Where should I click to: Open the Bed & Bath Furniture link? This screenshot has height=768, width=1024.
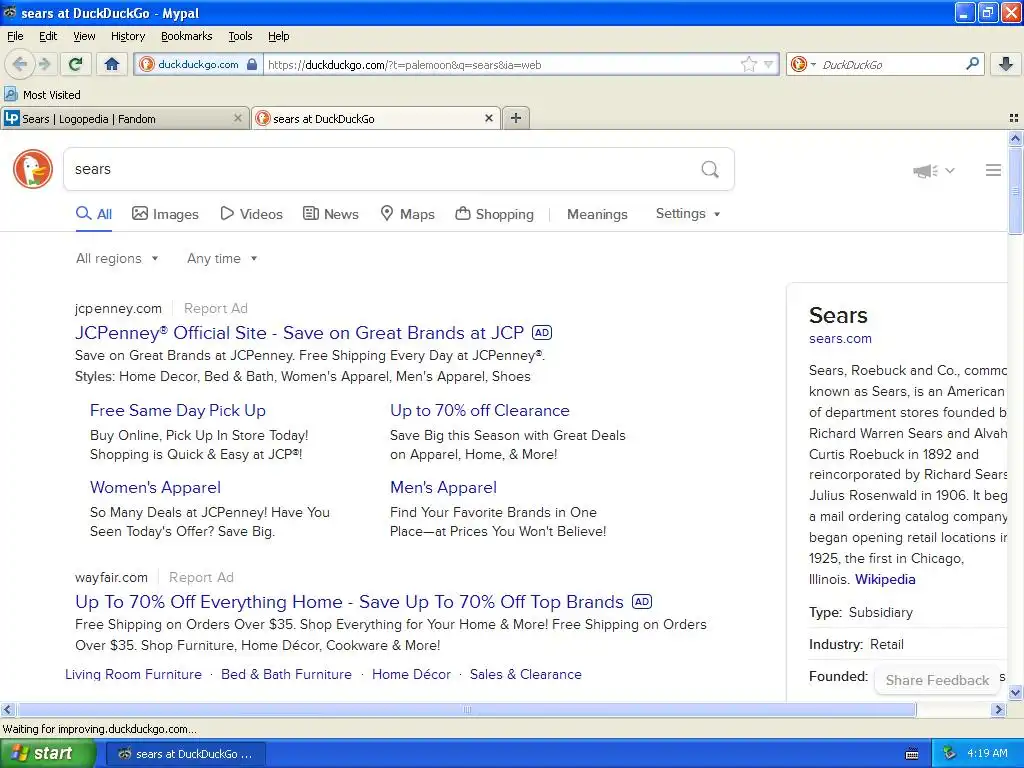[x=286, y=674]
